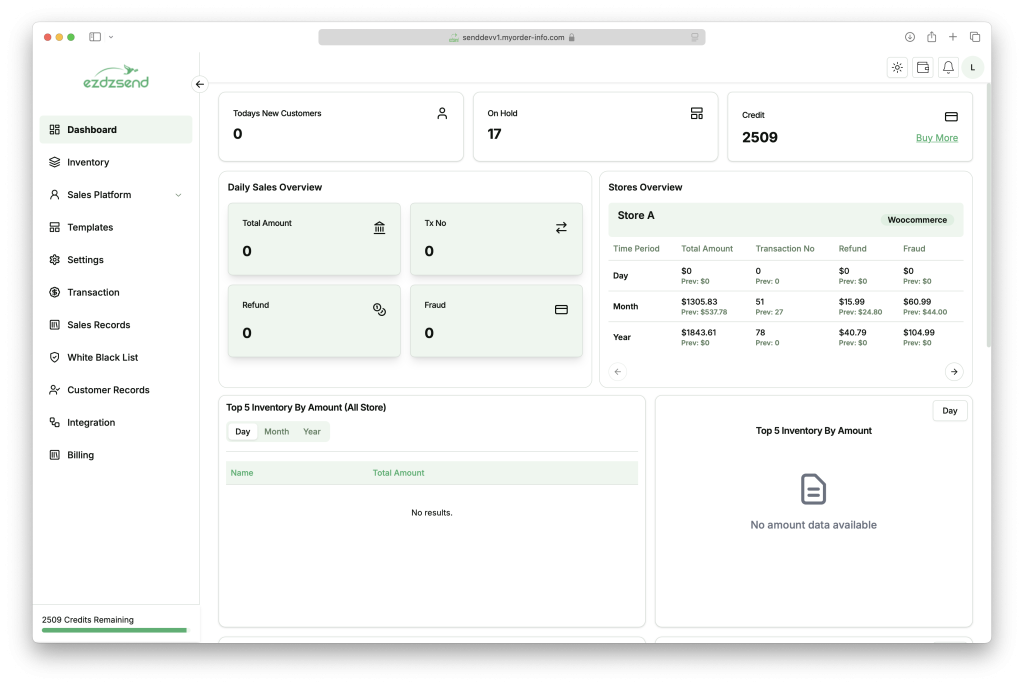1024x686 pixels.
Task: Open notifications bell icon
Action: click(948, 68)
